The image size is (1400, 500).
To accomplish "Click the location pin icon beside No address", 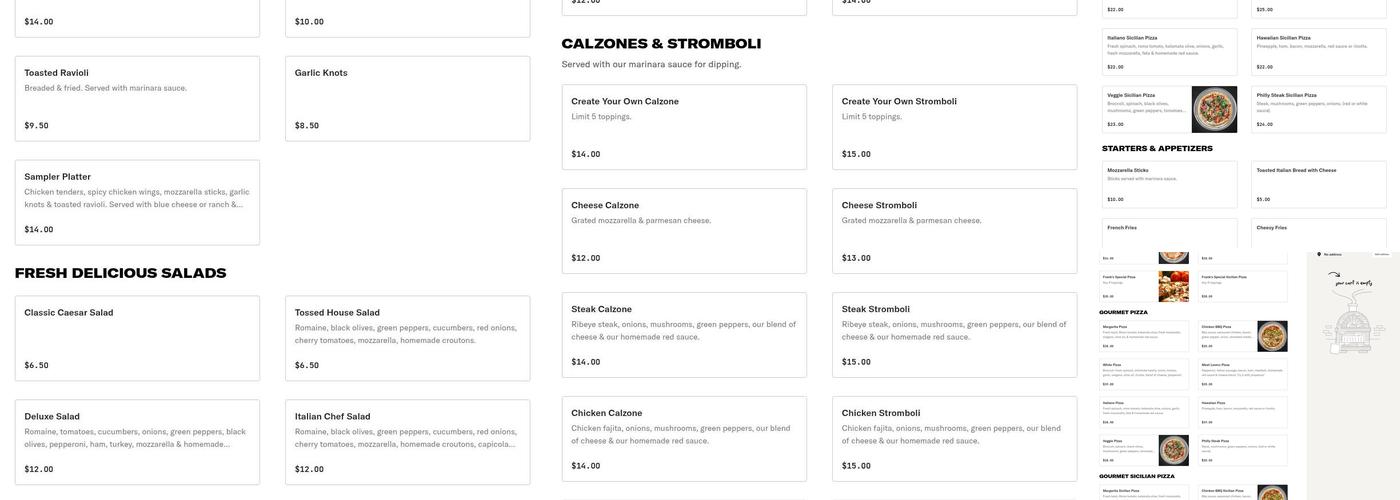I will pyautogui.click(x=1319, y=254).
